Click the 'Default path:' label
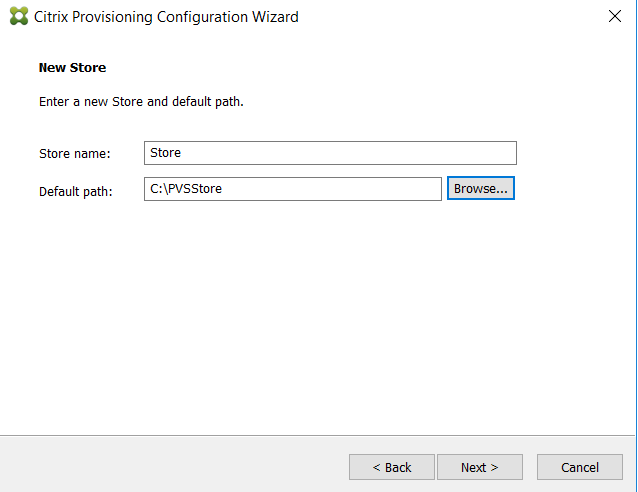The height and width of the screenshot is (492, 638). pos(76,191)
